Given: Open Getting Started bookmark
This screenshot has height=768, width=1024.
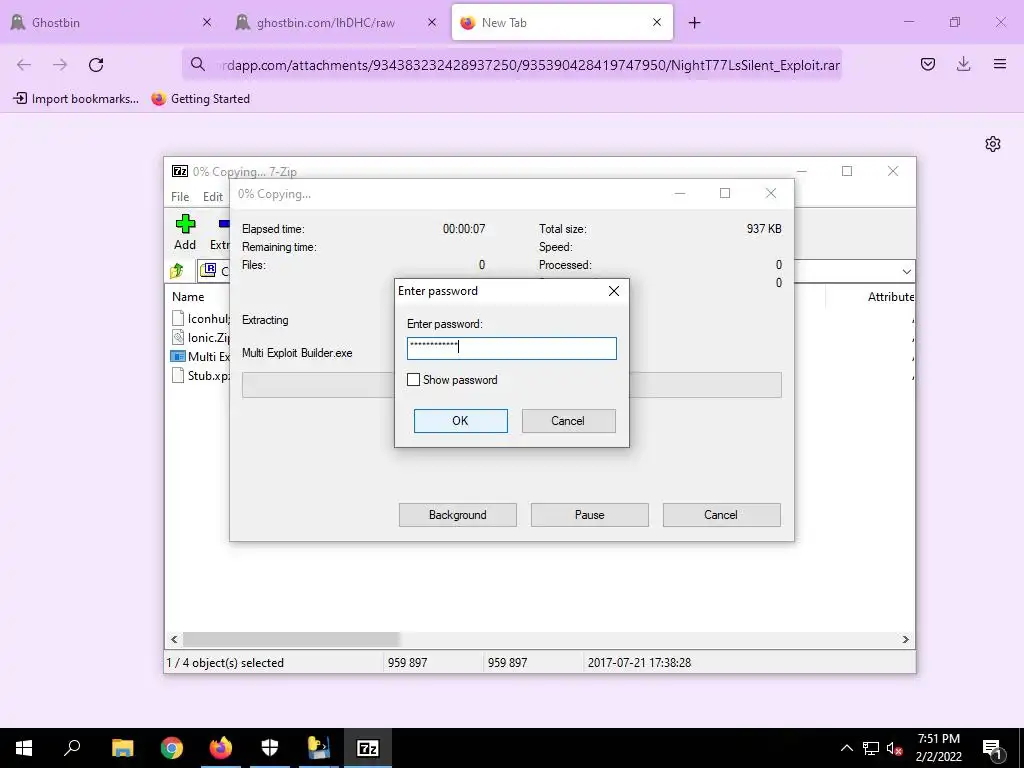Looking at the screenshot, I should (x=200, y=99).
